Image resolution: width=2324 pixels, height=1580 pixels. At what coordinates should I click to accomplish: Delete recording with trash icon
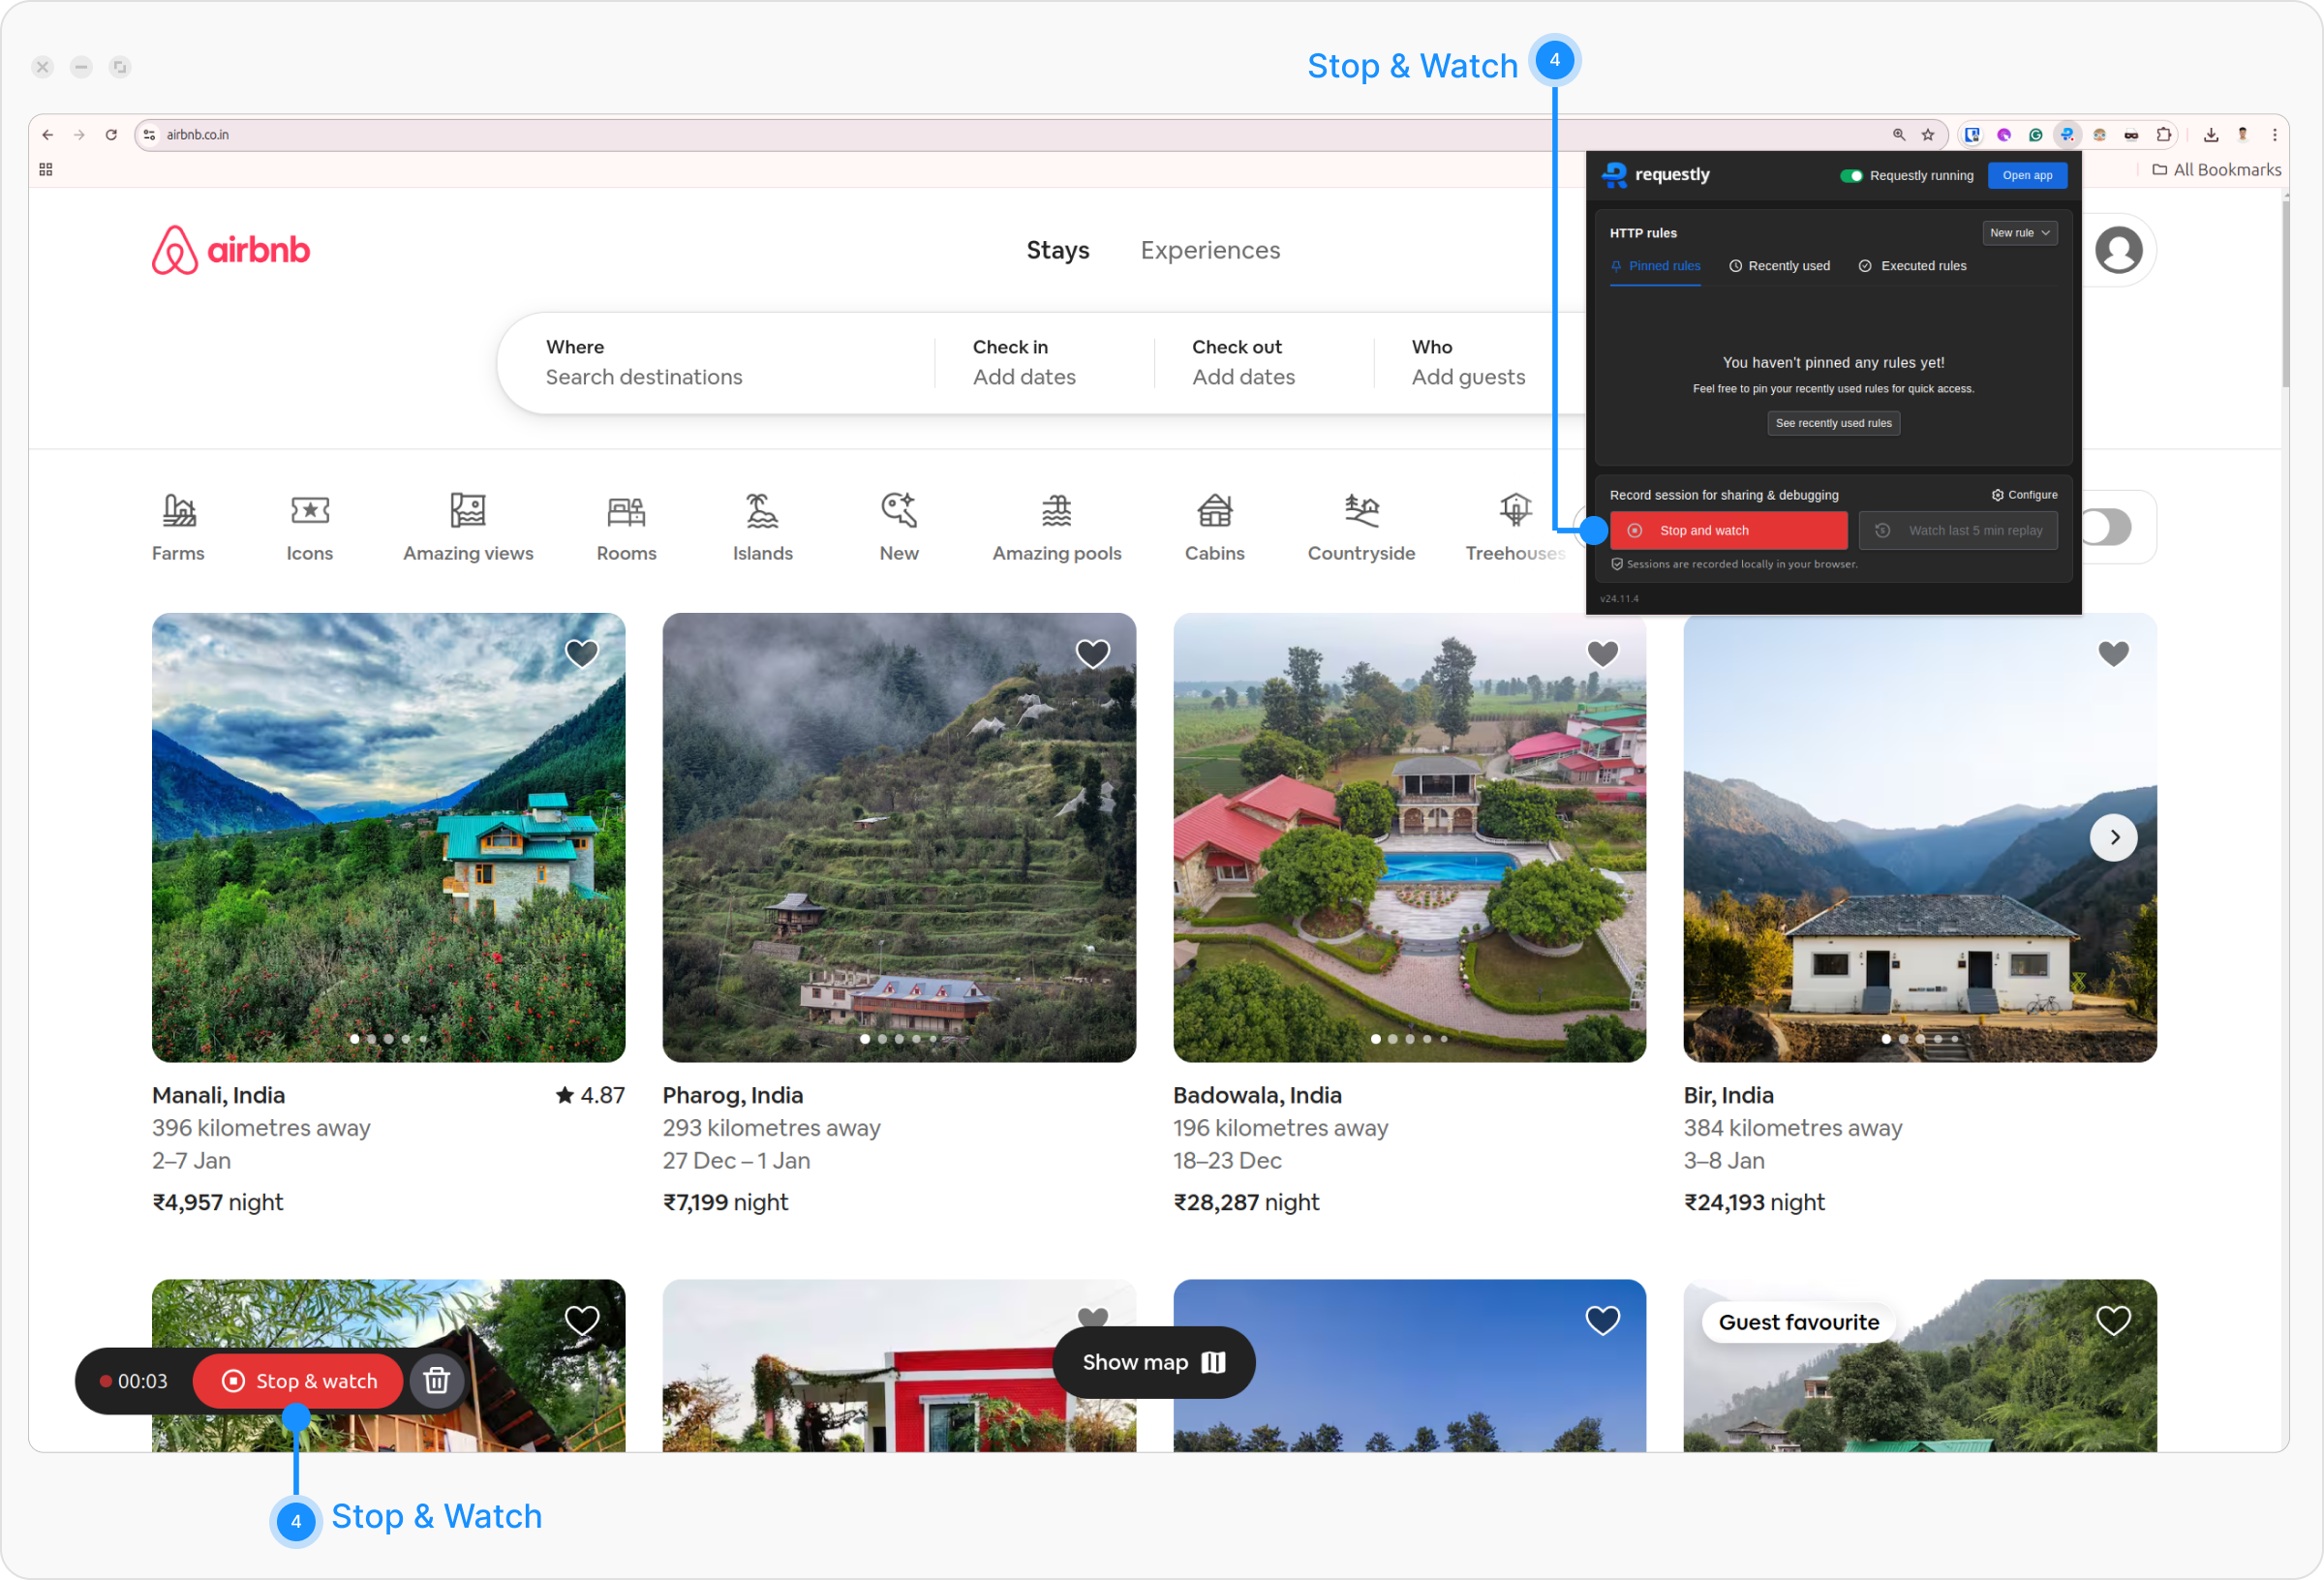pos(436,1381)
